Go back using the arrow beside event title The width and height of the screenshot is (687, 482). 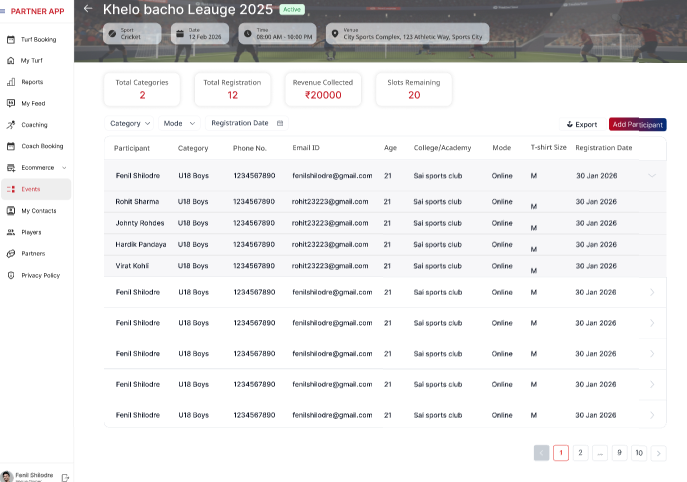pos(88,8)
